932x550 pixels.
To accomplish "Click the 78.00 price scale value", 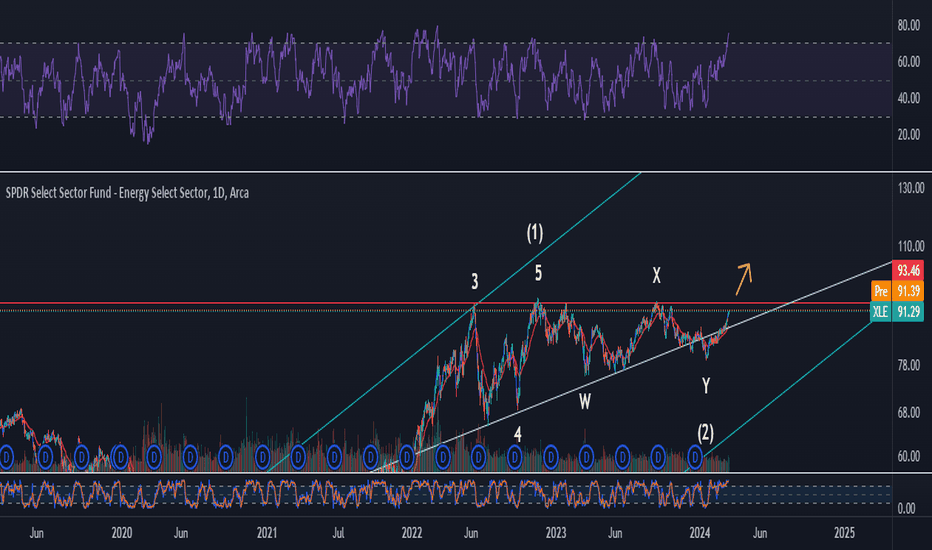I will coord(911,365).
